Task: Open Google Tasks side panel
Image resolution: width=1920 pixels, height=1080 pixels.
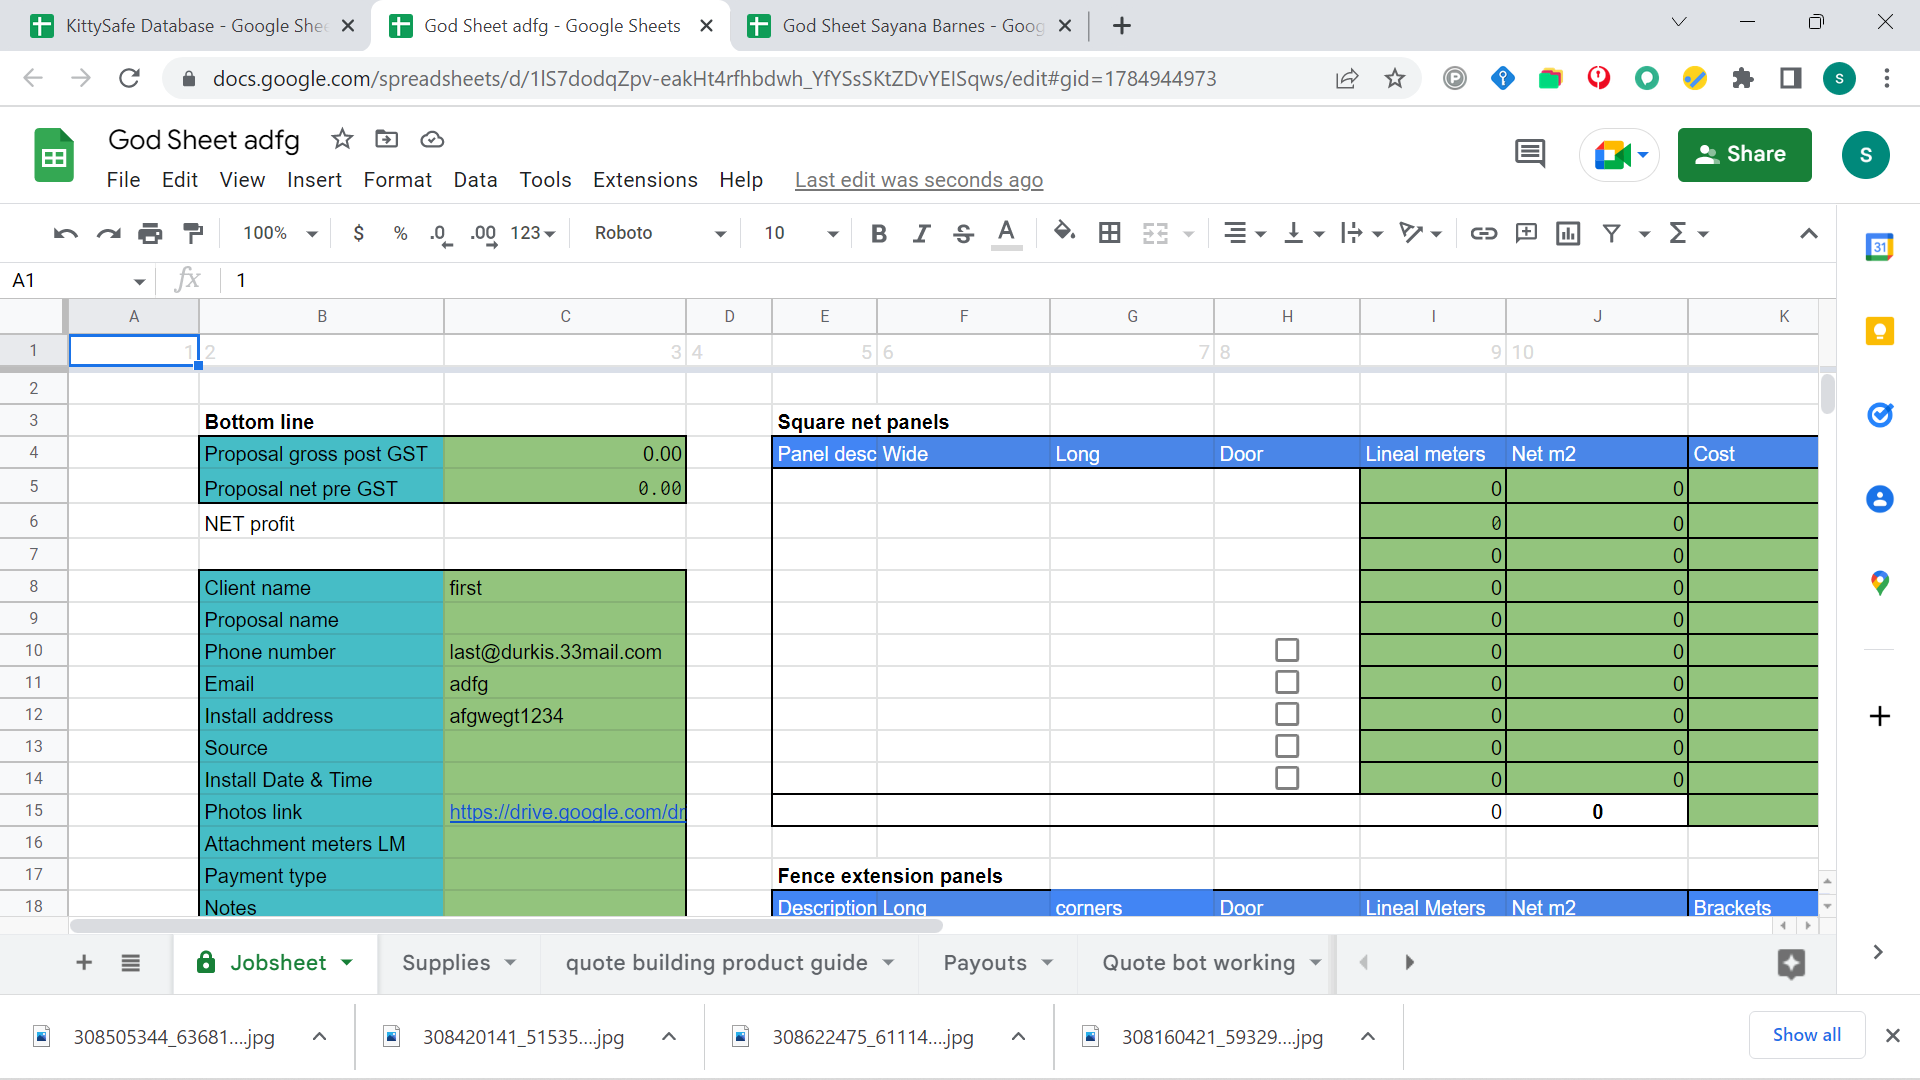Action: [x=1880, y=414]
